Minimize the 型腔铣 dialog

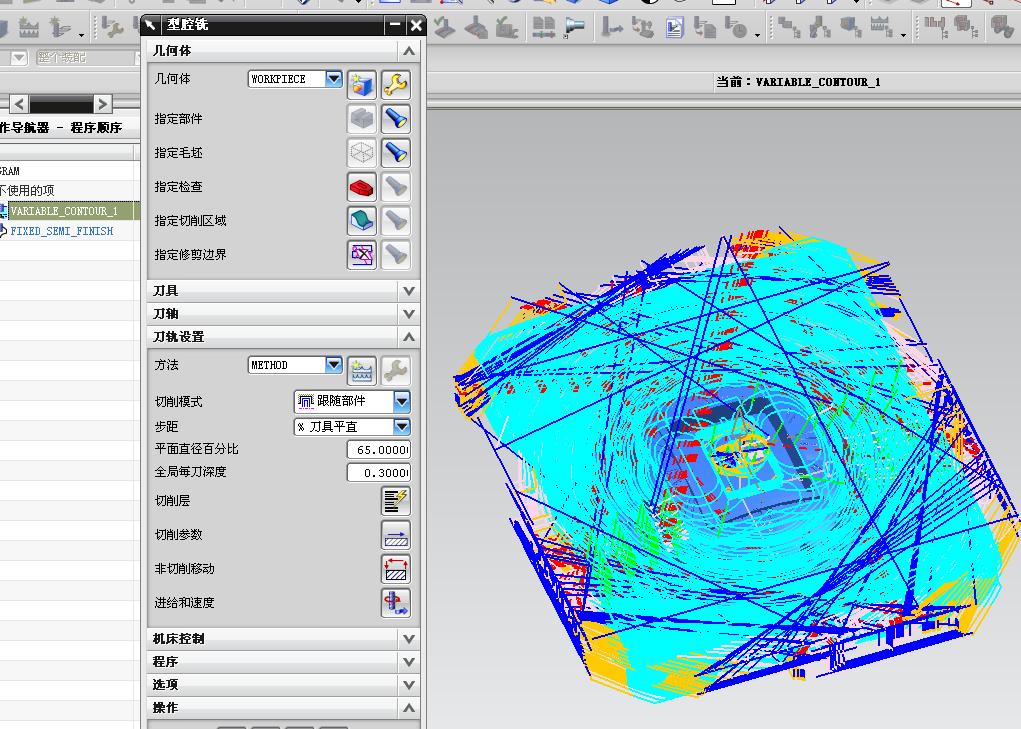click(x=395, y=25)
